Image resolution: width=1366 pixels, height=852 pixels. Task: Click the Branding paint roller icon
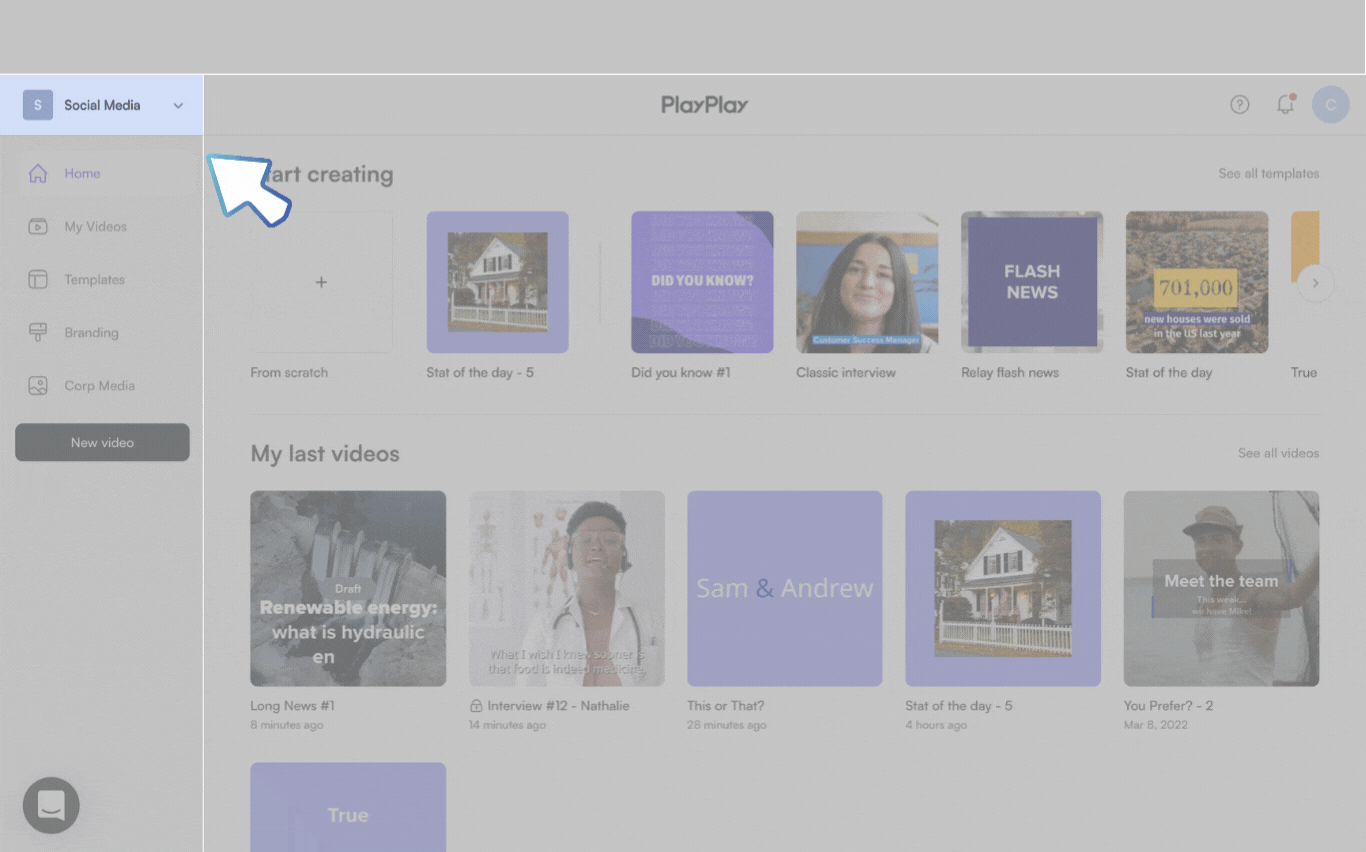(38, 332)
